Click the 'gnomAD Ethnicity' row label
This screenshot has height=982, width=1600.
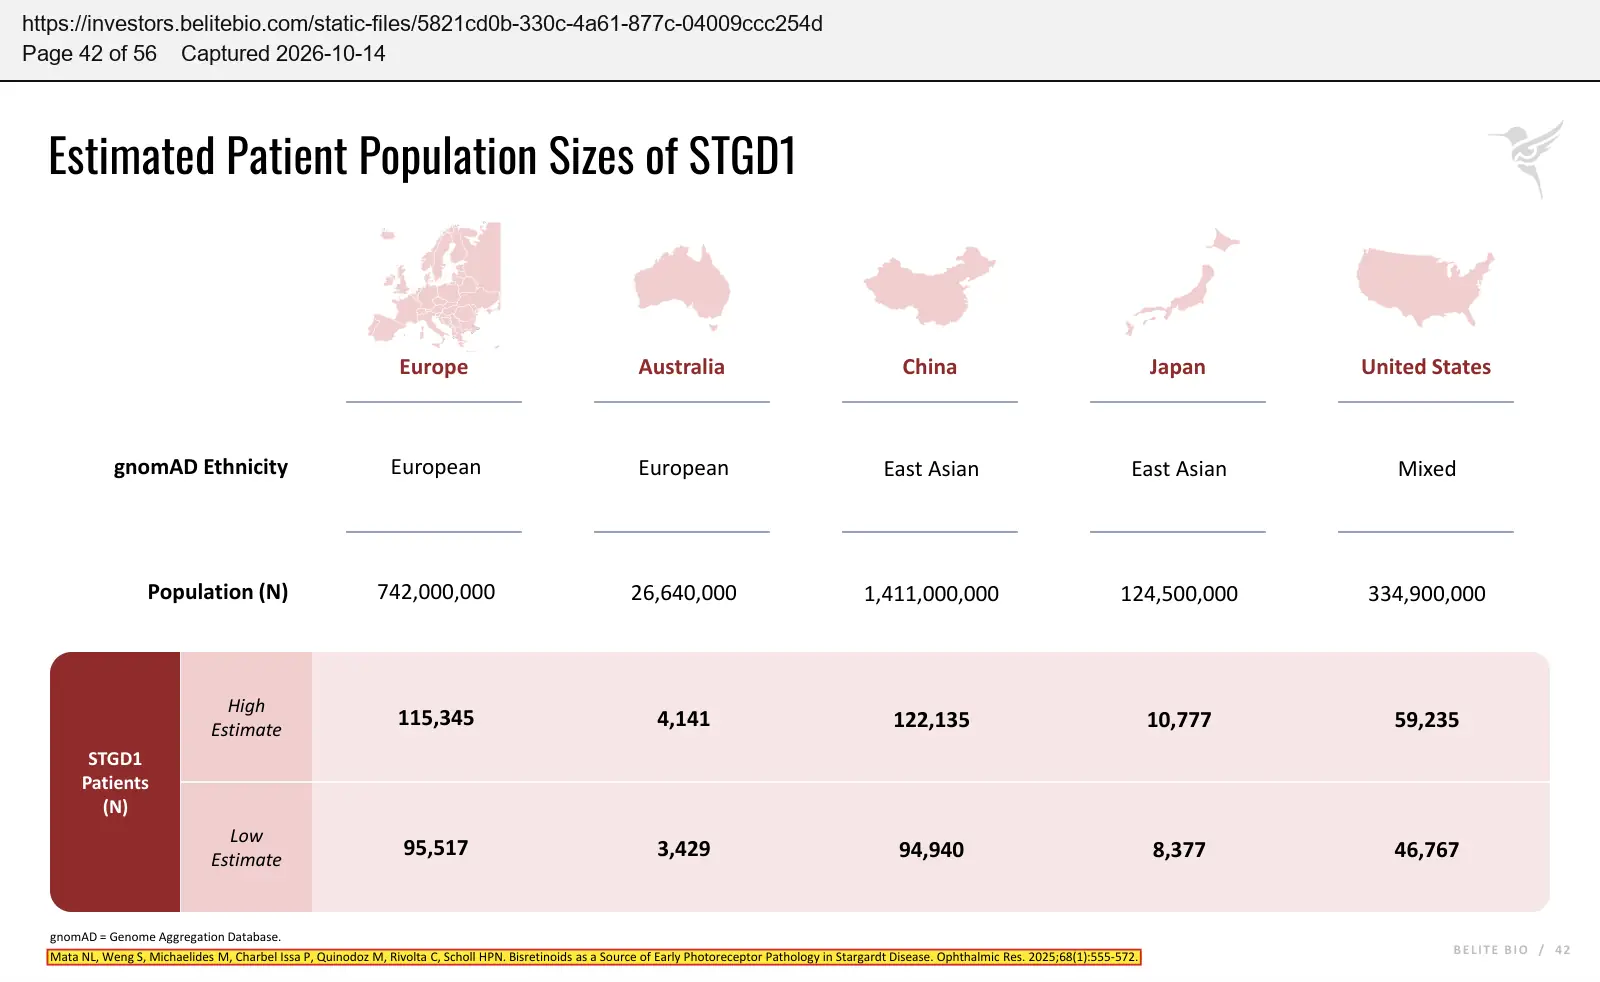click(x=201, y=467)
